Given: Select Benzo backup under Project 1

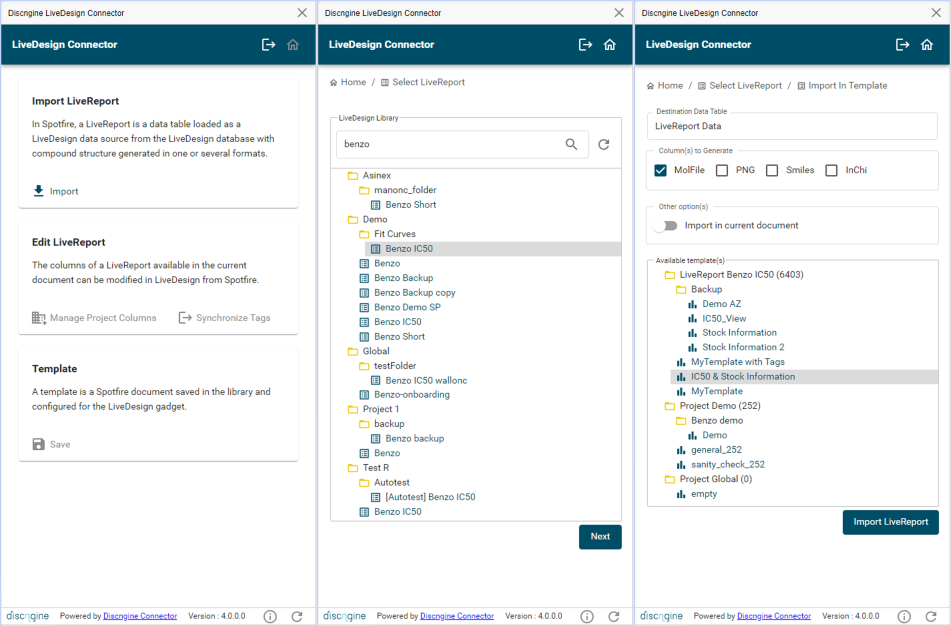Looking at the screenshot, I should pyautogui.click(x=414, y=439).
